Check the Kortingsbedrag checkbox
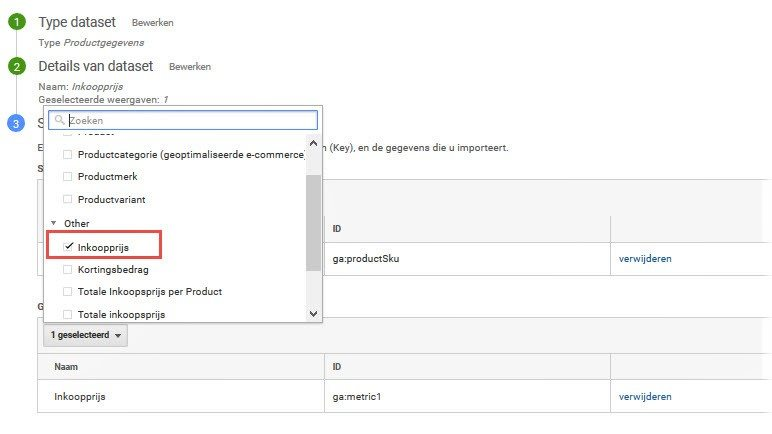 [67, 269]
